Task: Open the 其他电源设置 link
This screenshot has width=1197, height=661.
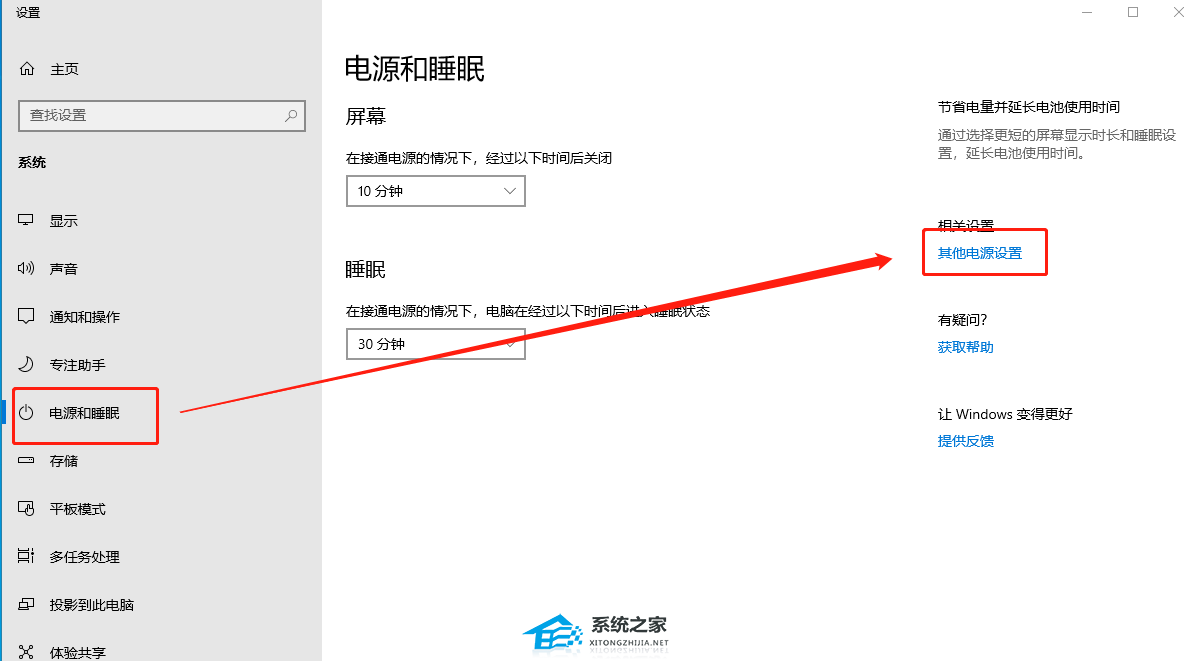Action: 979,253
